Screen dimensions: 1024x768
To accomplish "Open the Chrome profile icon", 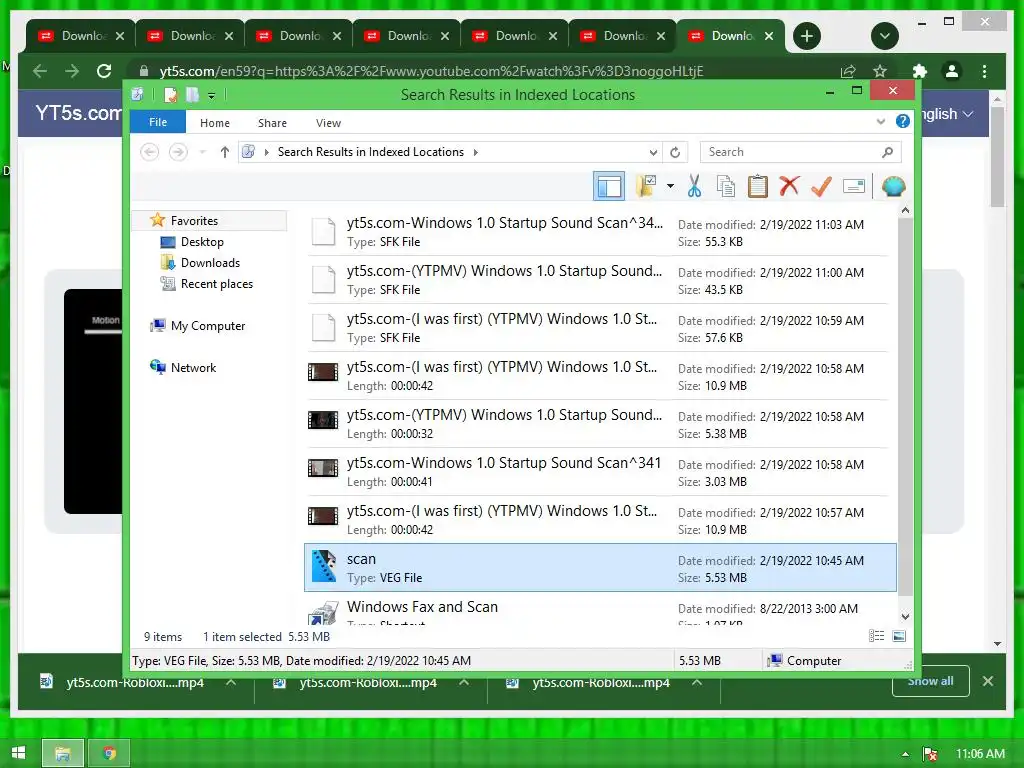I will [952, 71].
